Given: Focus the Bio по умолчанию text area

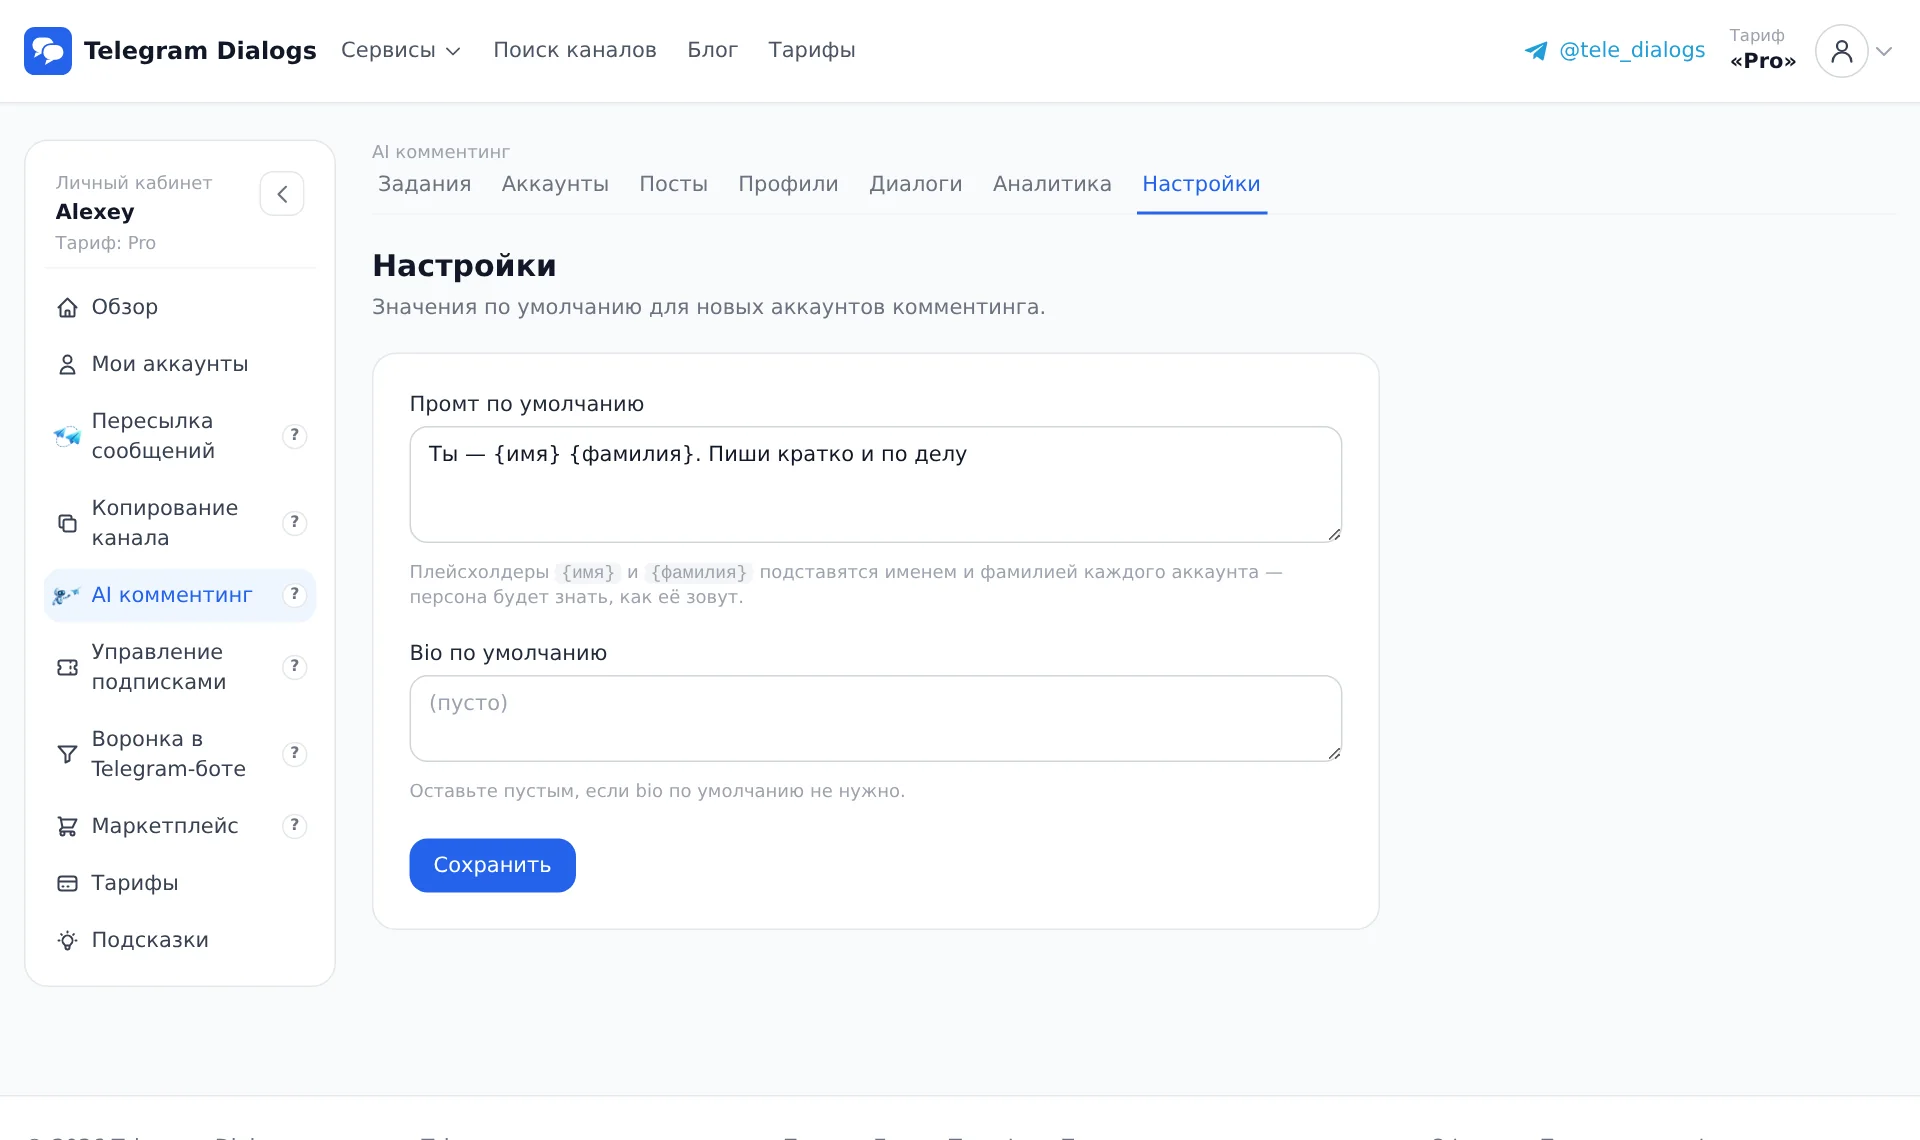Looking at the screenshot, I should point(875,718).
